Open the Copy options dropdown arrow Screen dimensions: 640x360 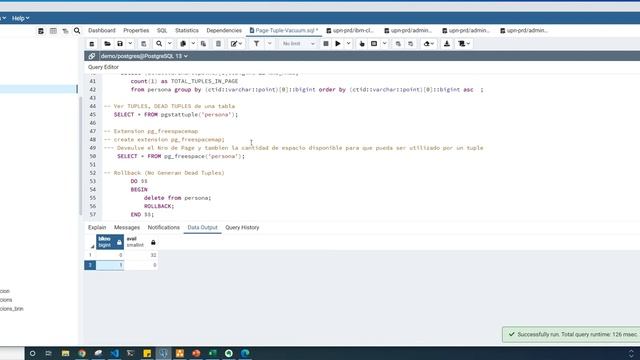[193, 44]
